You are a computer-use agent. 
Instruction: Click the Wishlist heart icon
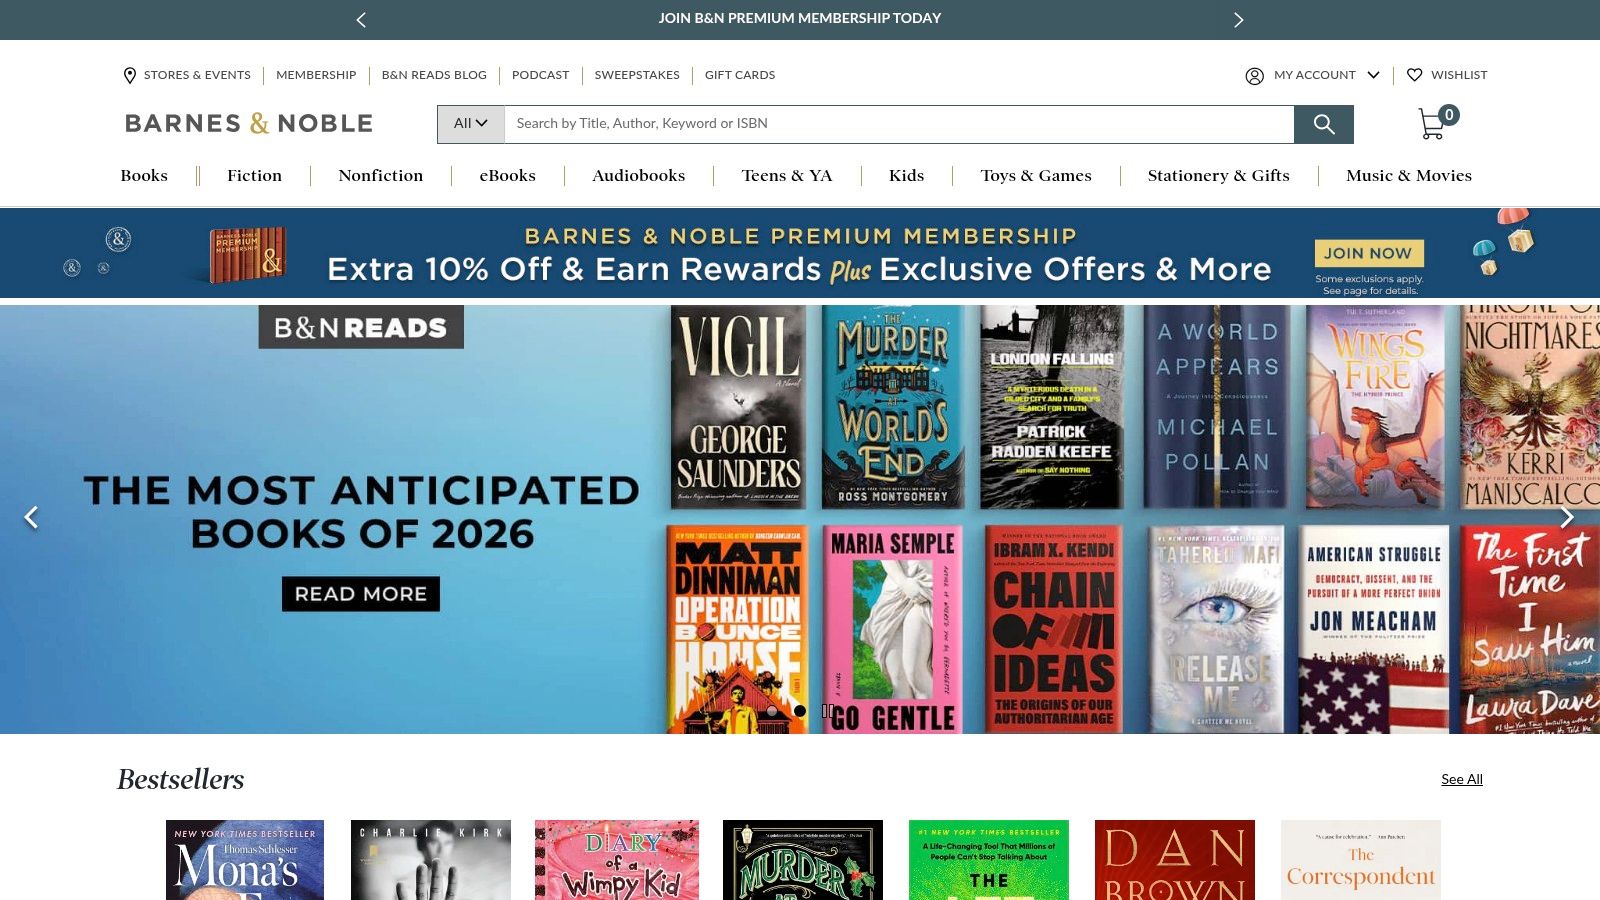point(1415,75)
